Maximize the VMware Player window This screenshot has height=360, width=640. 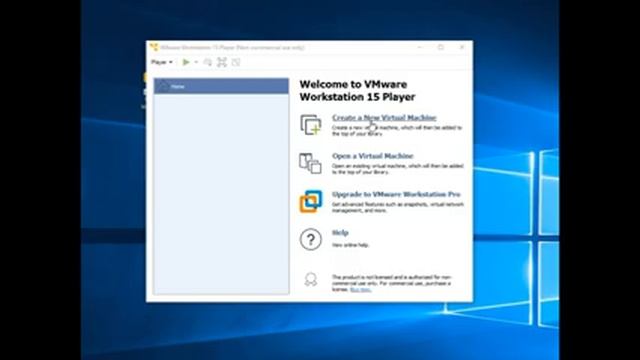click(x=441, y=47)
